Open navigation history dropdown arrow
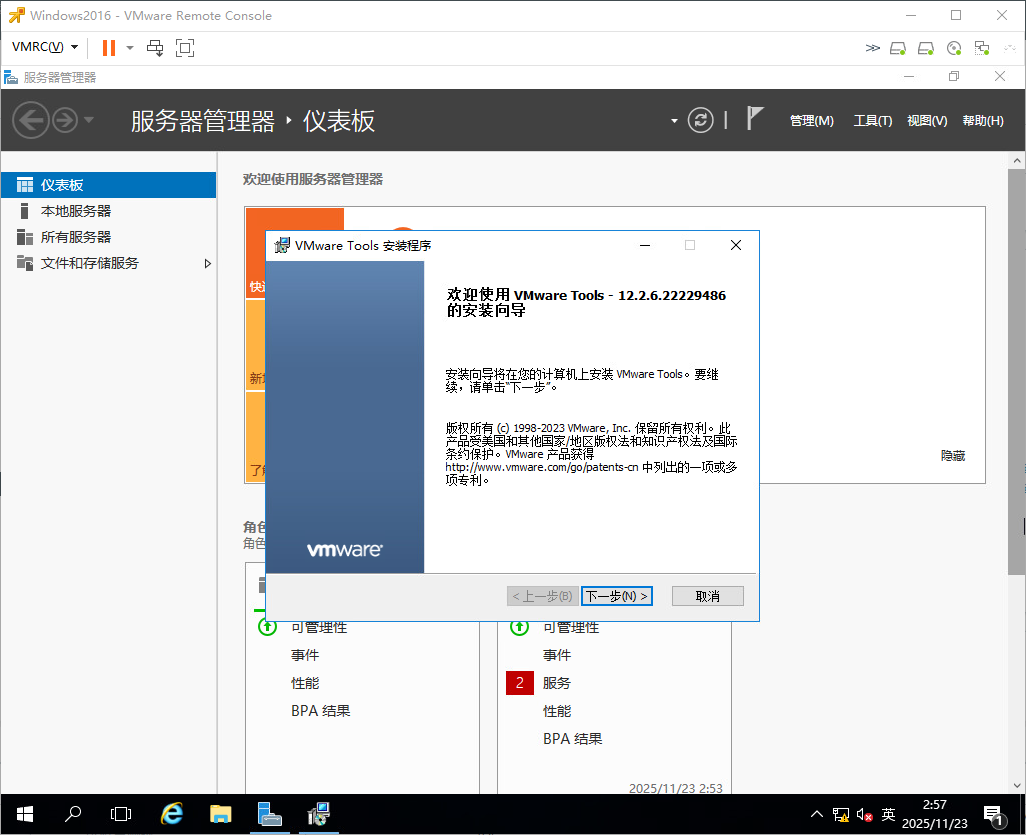The width and height of the screenshot is (1026, 835). (x=89, y=120)
